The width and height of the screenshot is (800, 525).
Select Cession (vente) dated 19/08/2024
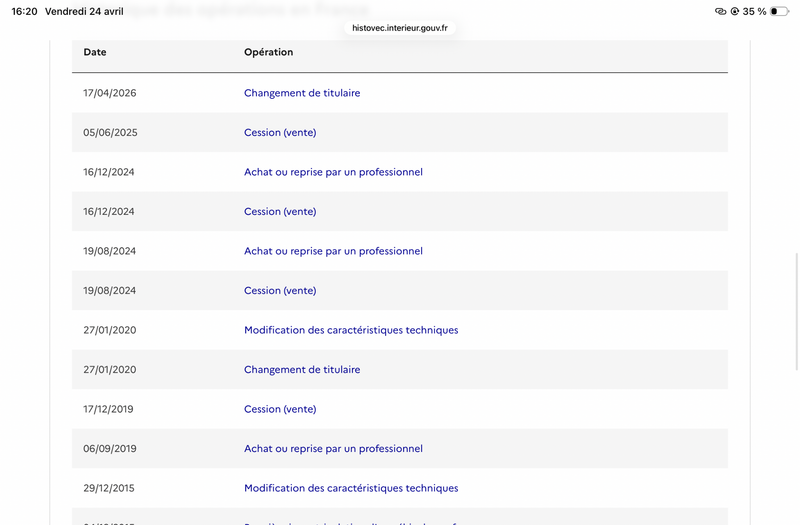tap(280, 290)
